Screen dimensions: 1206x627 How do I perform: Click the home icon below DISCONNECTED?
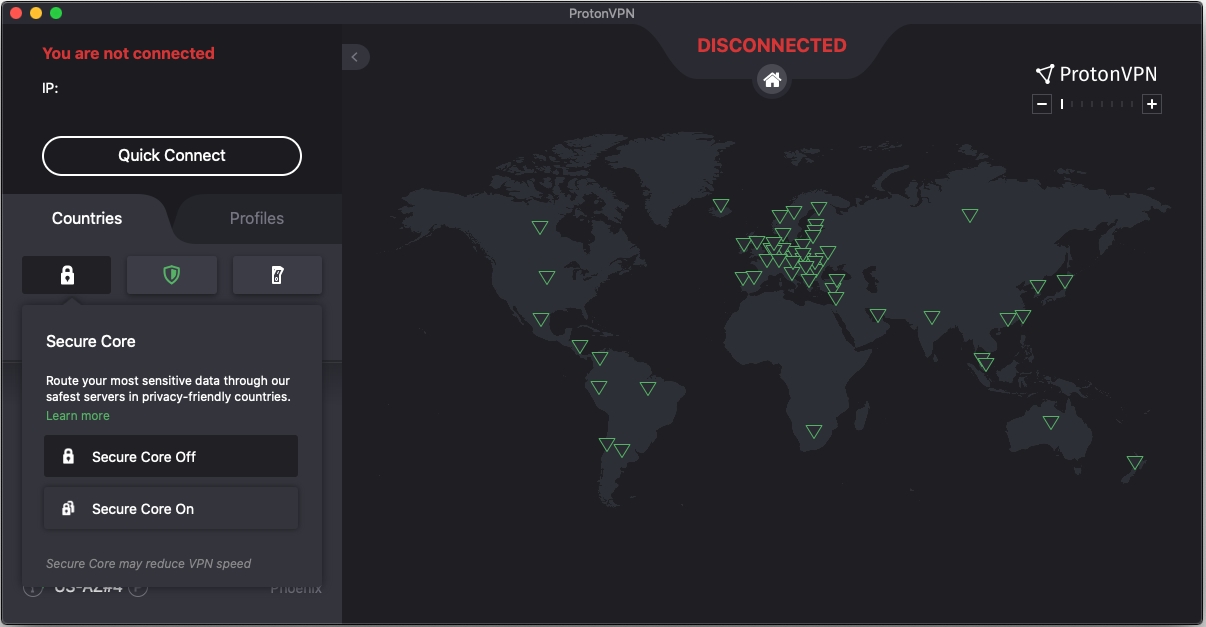coord(772,80)
